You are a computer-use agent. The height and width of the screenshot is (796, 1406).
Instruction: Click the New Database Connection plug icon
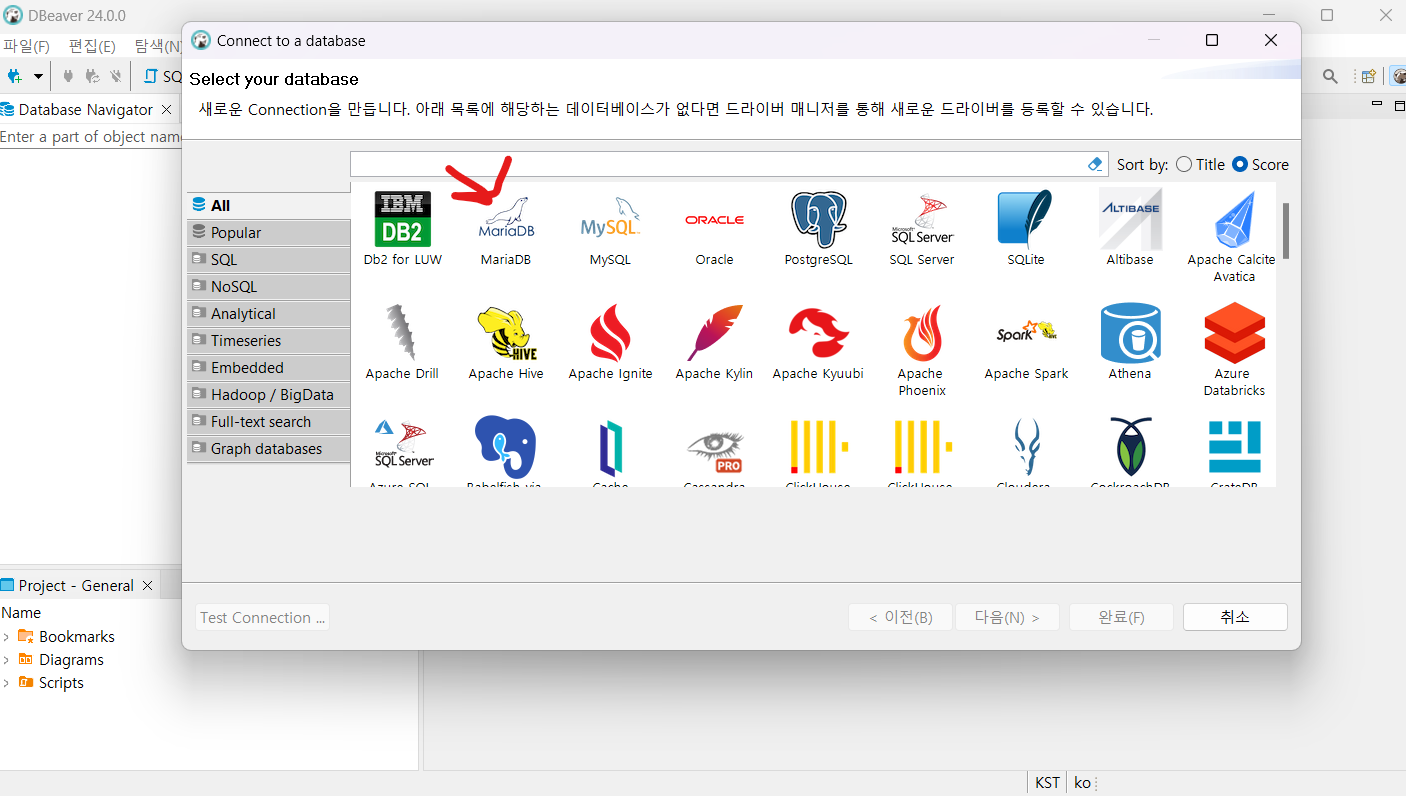click(x=14, y=76)
